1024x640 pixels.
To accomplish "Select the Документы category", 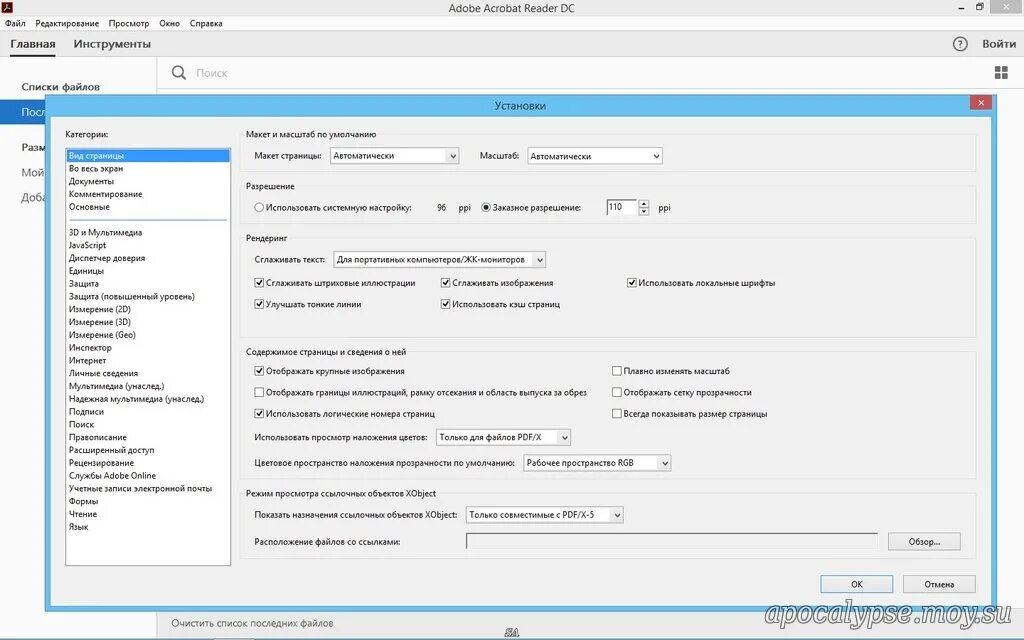I will (x=91, y=181).
